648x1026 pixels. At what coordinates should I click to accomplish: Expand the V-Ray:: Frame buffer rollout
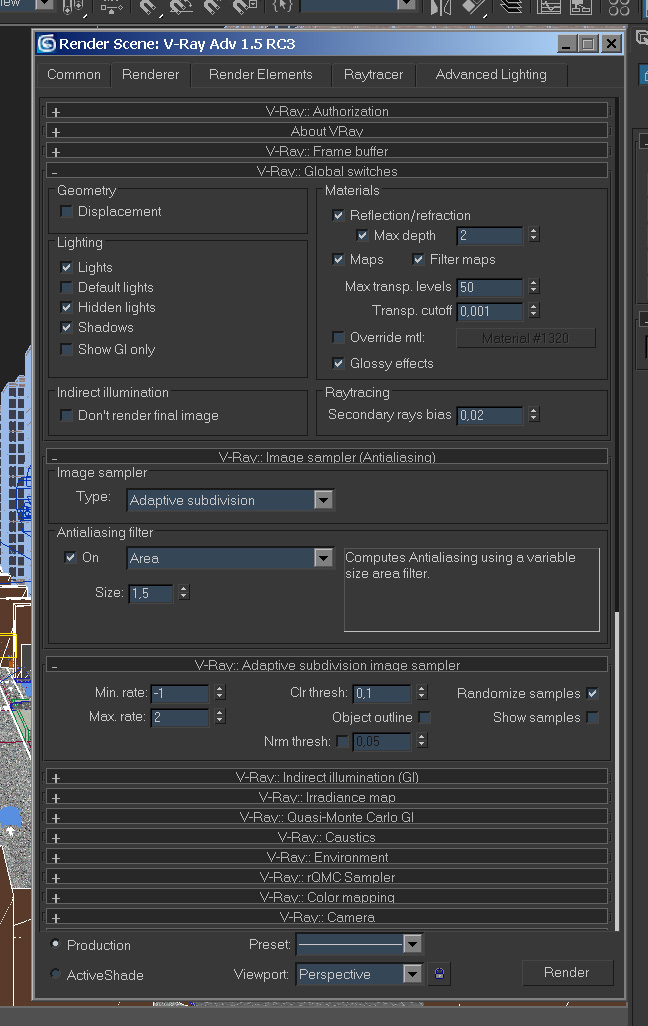tap(327, 151)
